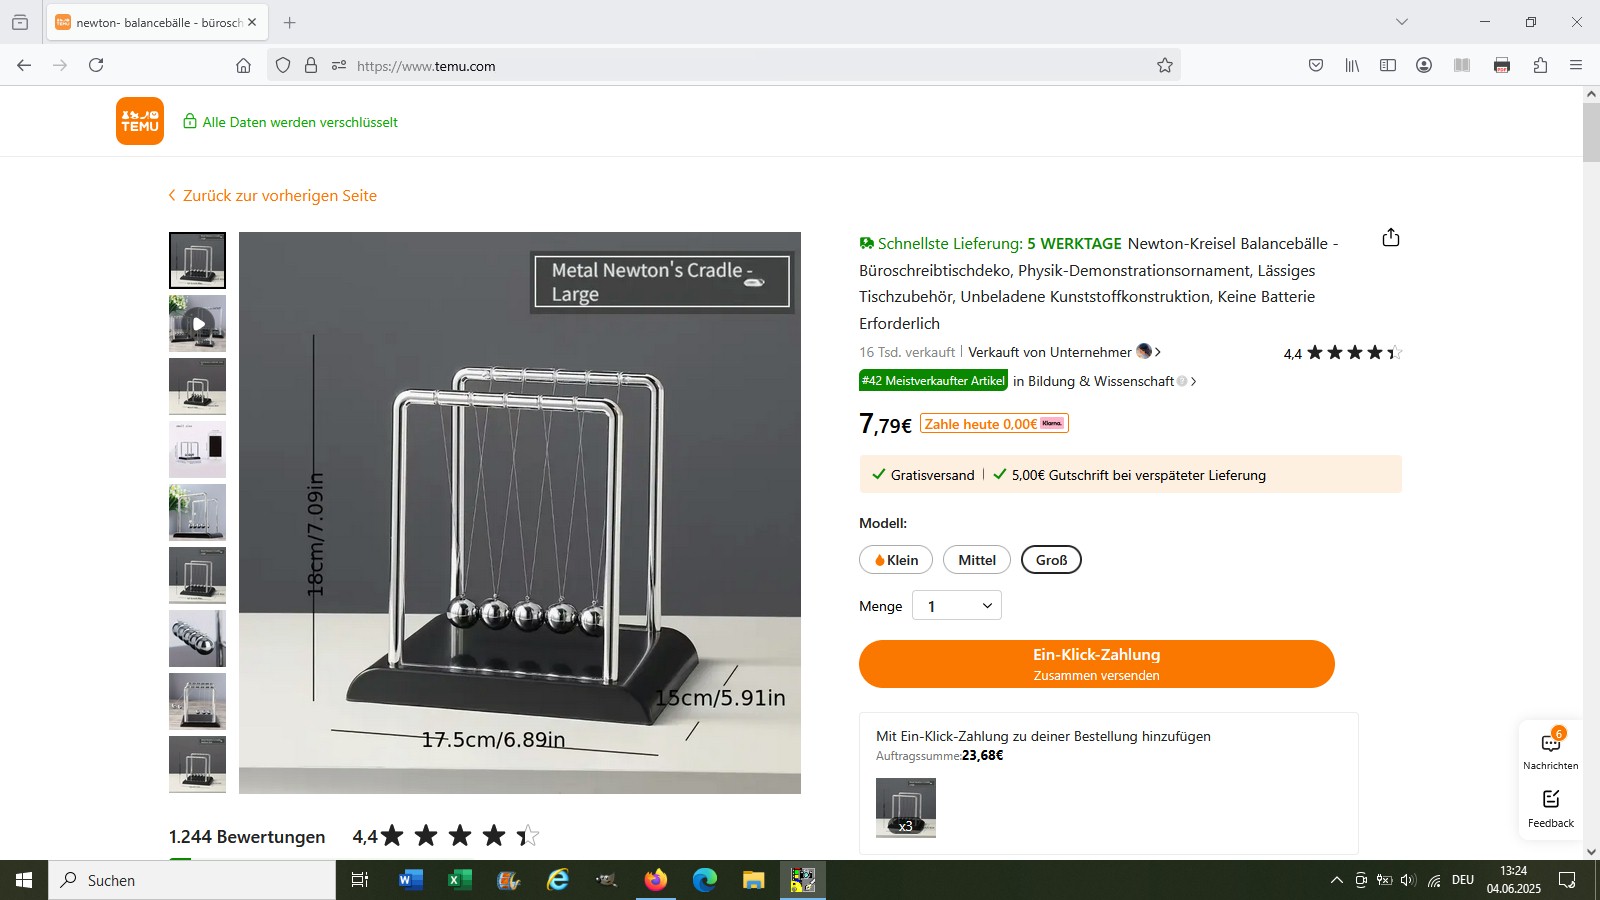Screen dimensions: 1600x900
Task: Share this product via share icon
Action: pyautogui.click(x=1390, y=238)
